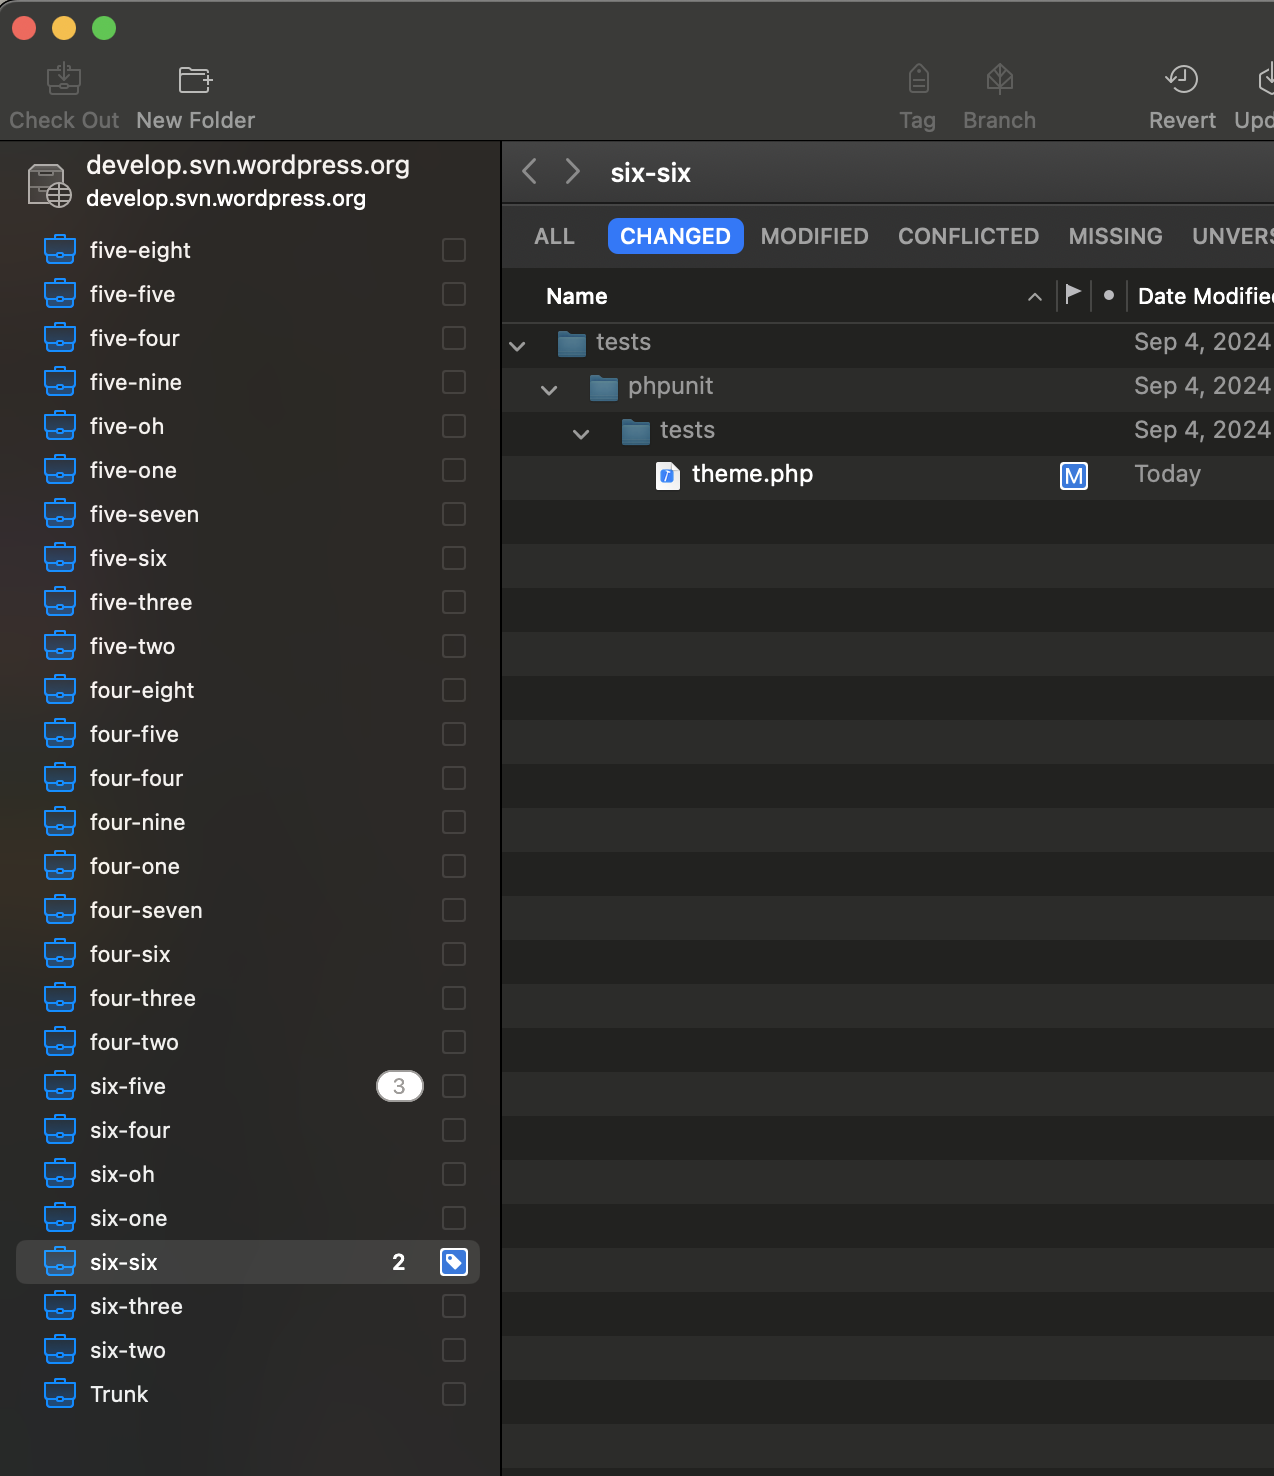Enable the checkbox next to six-five
This screenshot has width=1274, height=1476.
click(454, 1086)
